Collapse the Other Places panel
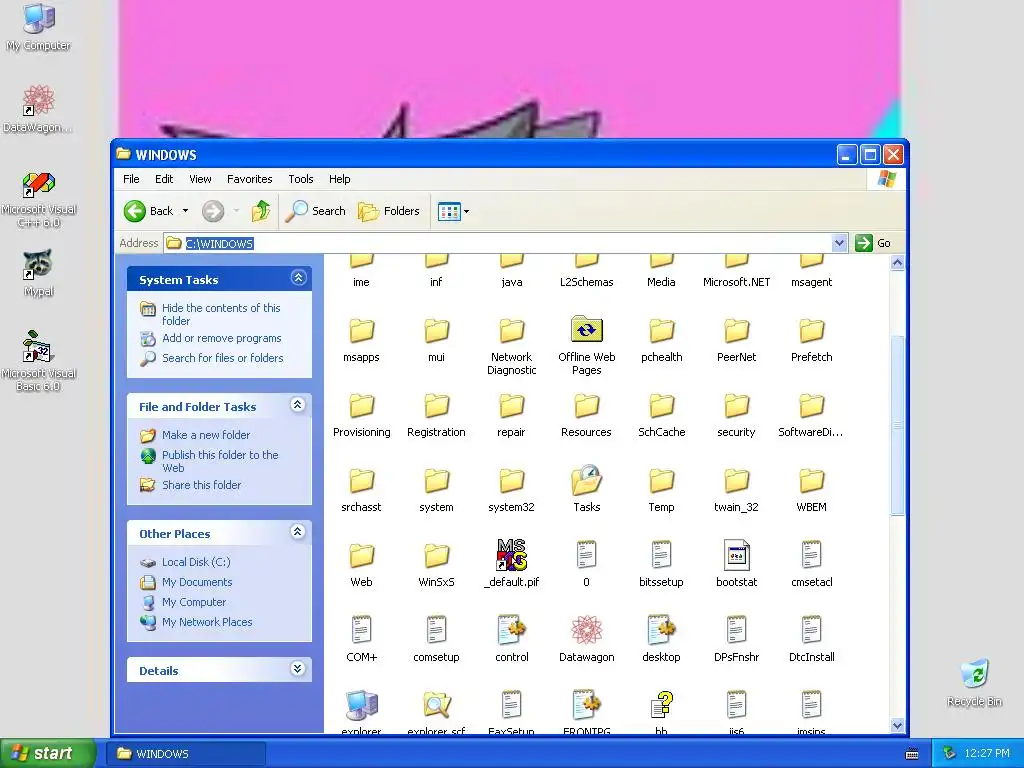This screenshot has width=1024, height=768. pyautogui.click(x=298, y=532)
